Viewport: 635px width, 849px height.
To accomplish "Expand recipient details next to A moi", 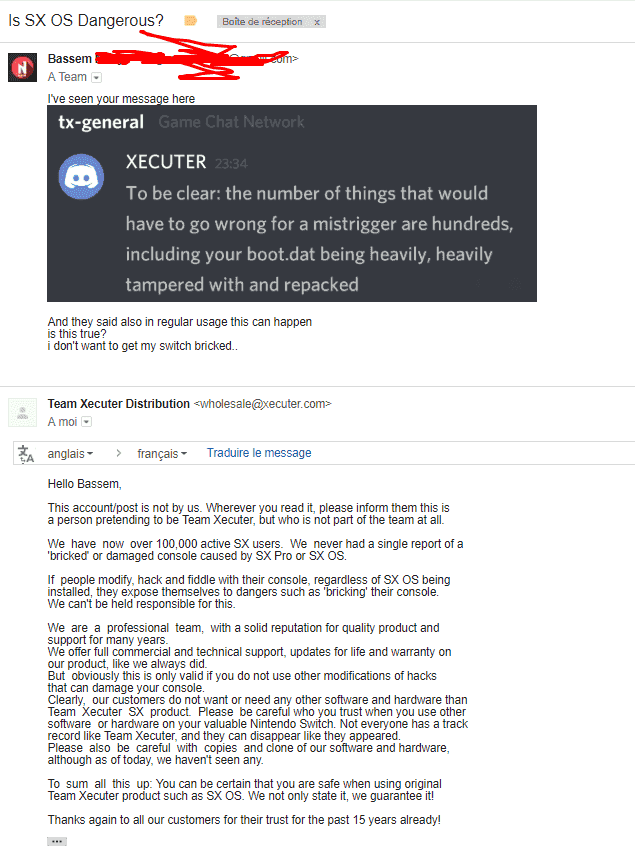I will click(87, 422).
